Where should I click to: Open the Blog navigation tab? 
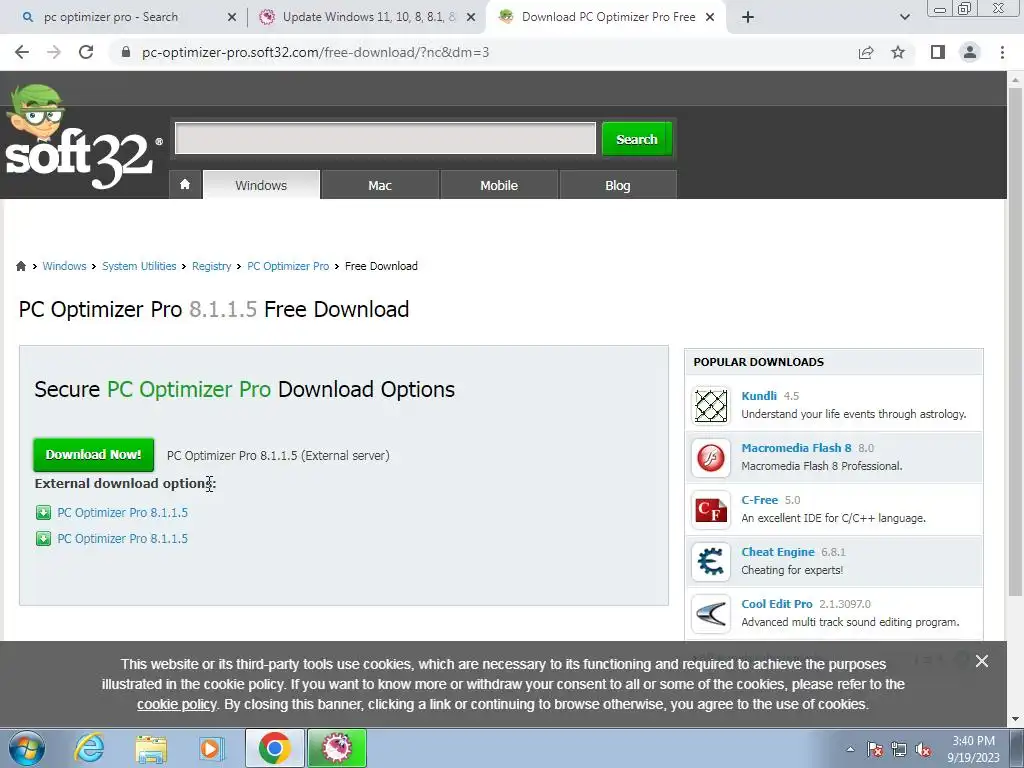click(x=618, y=185)
